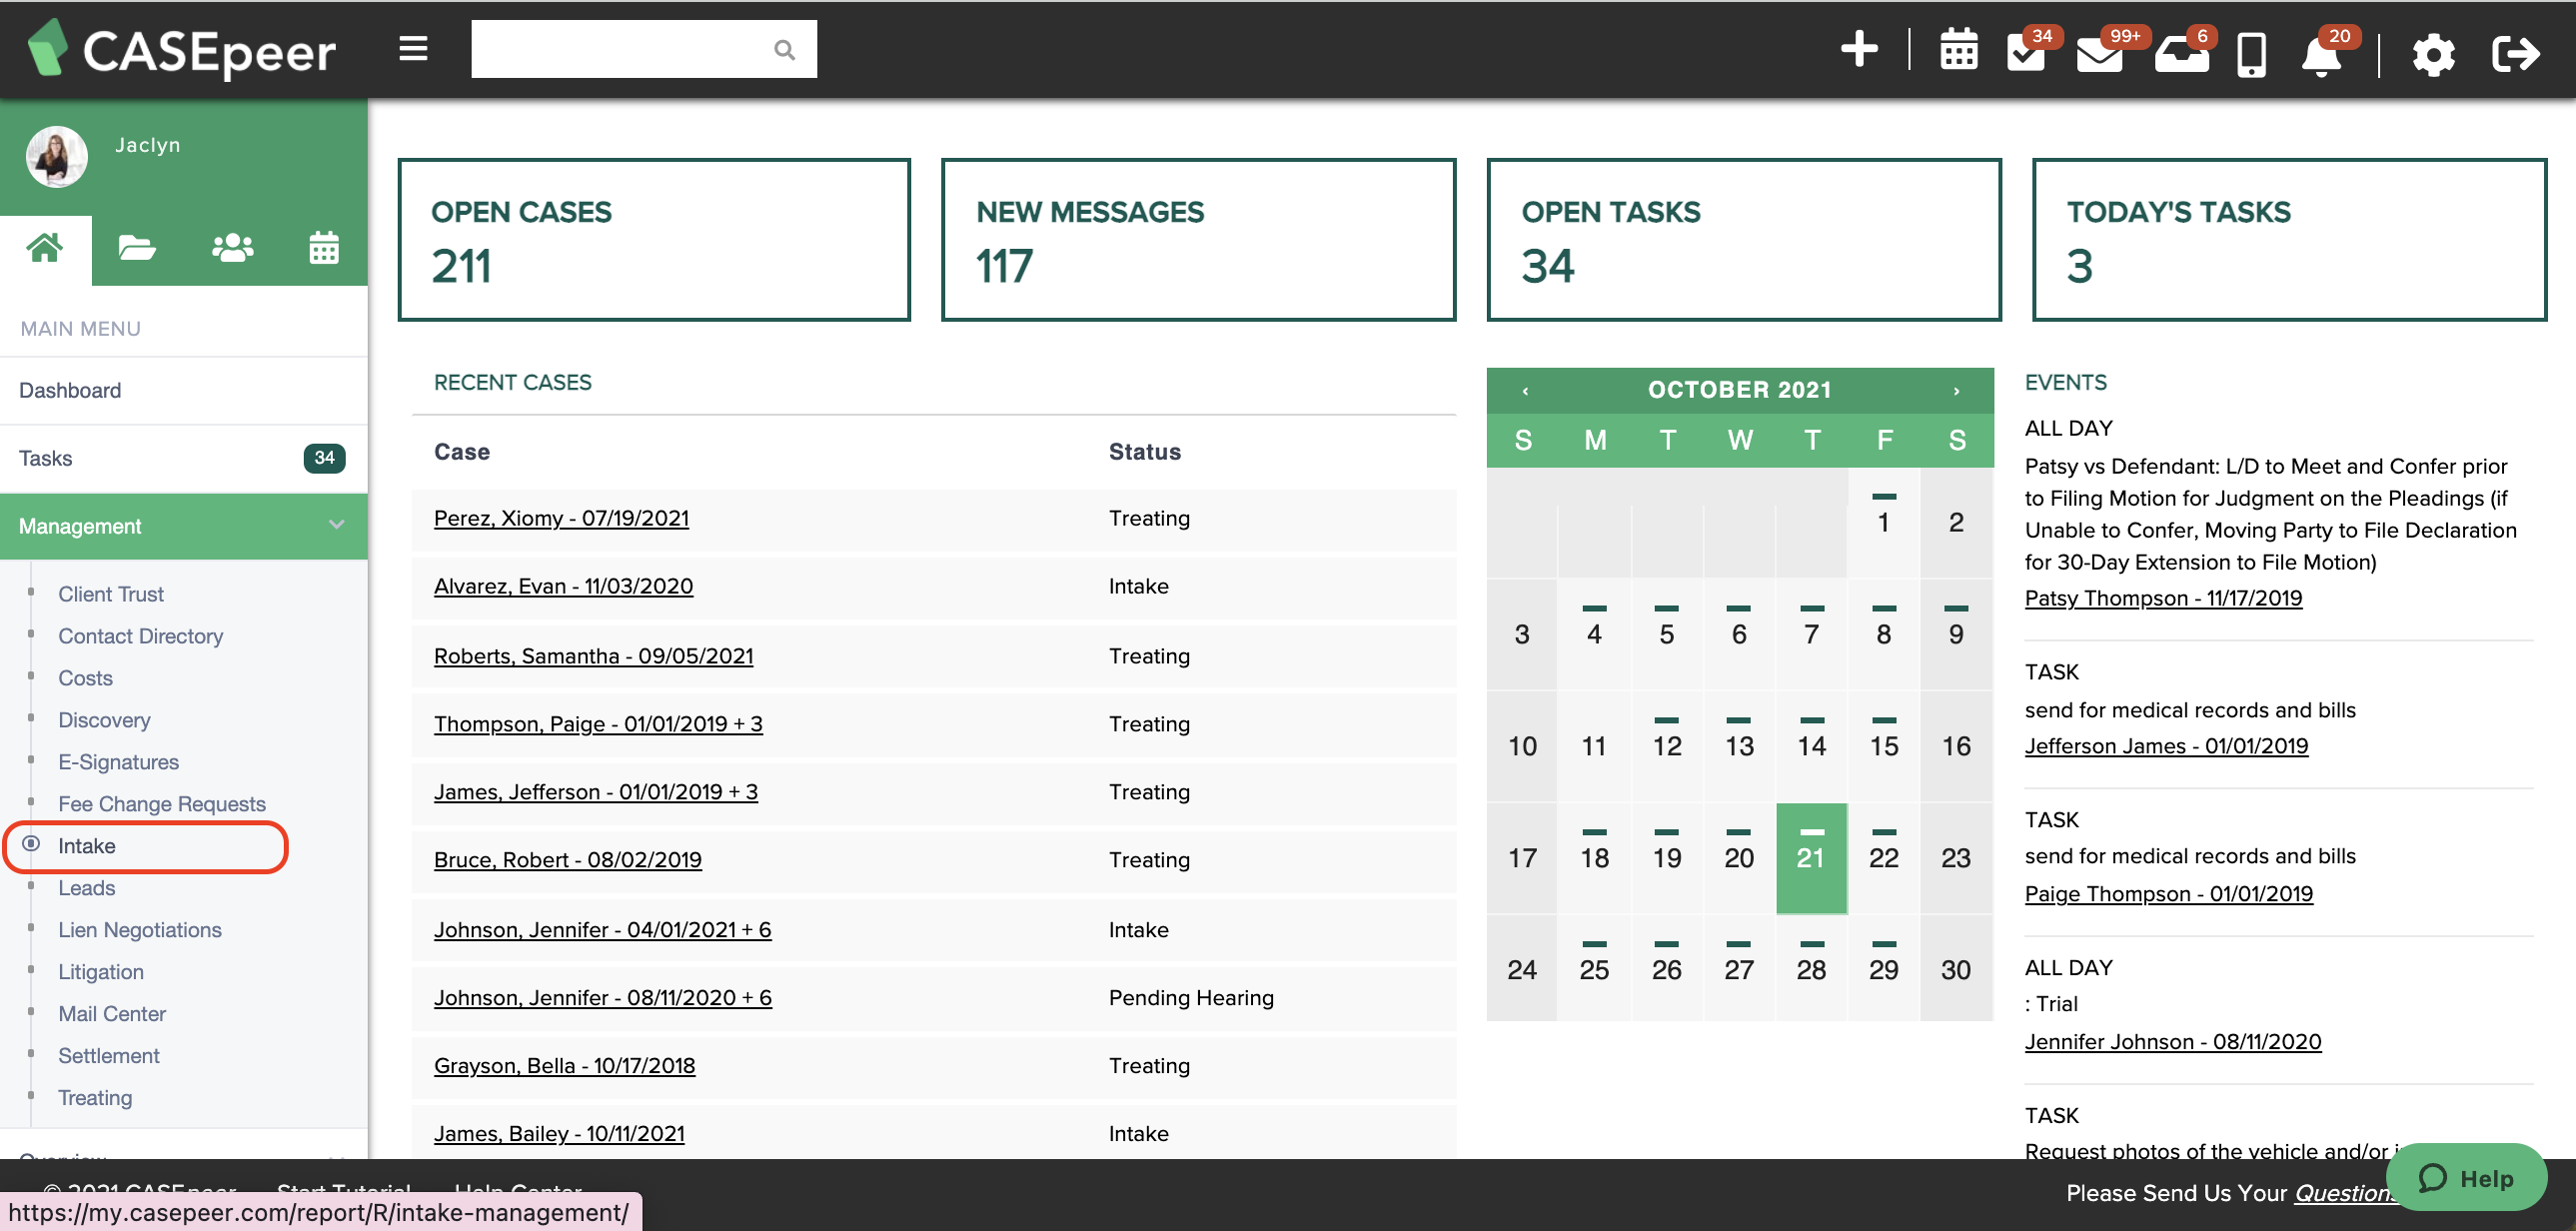Open event link Jennifer Johnson - 08/11/2020
The height and width of the screenshot is (1231, 2576).
click(2173, 1042)
